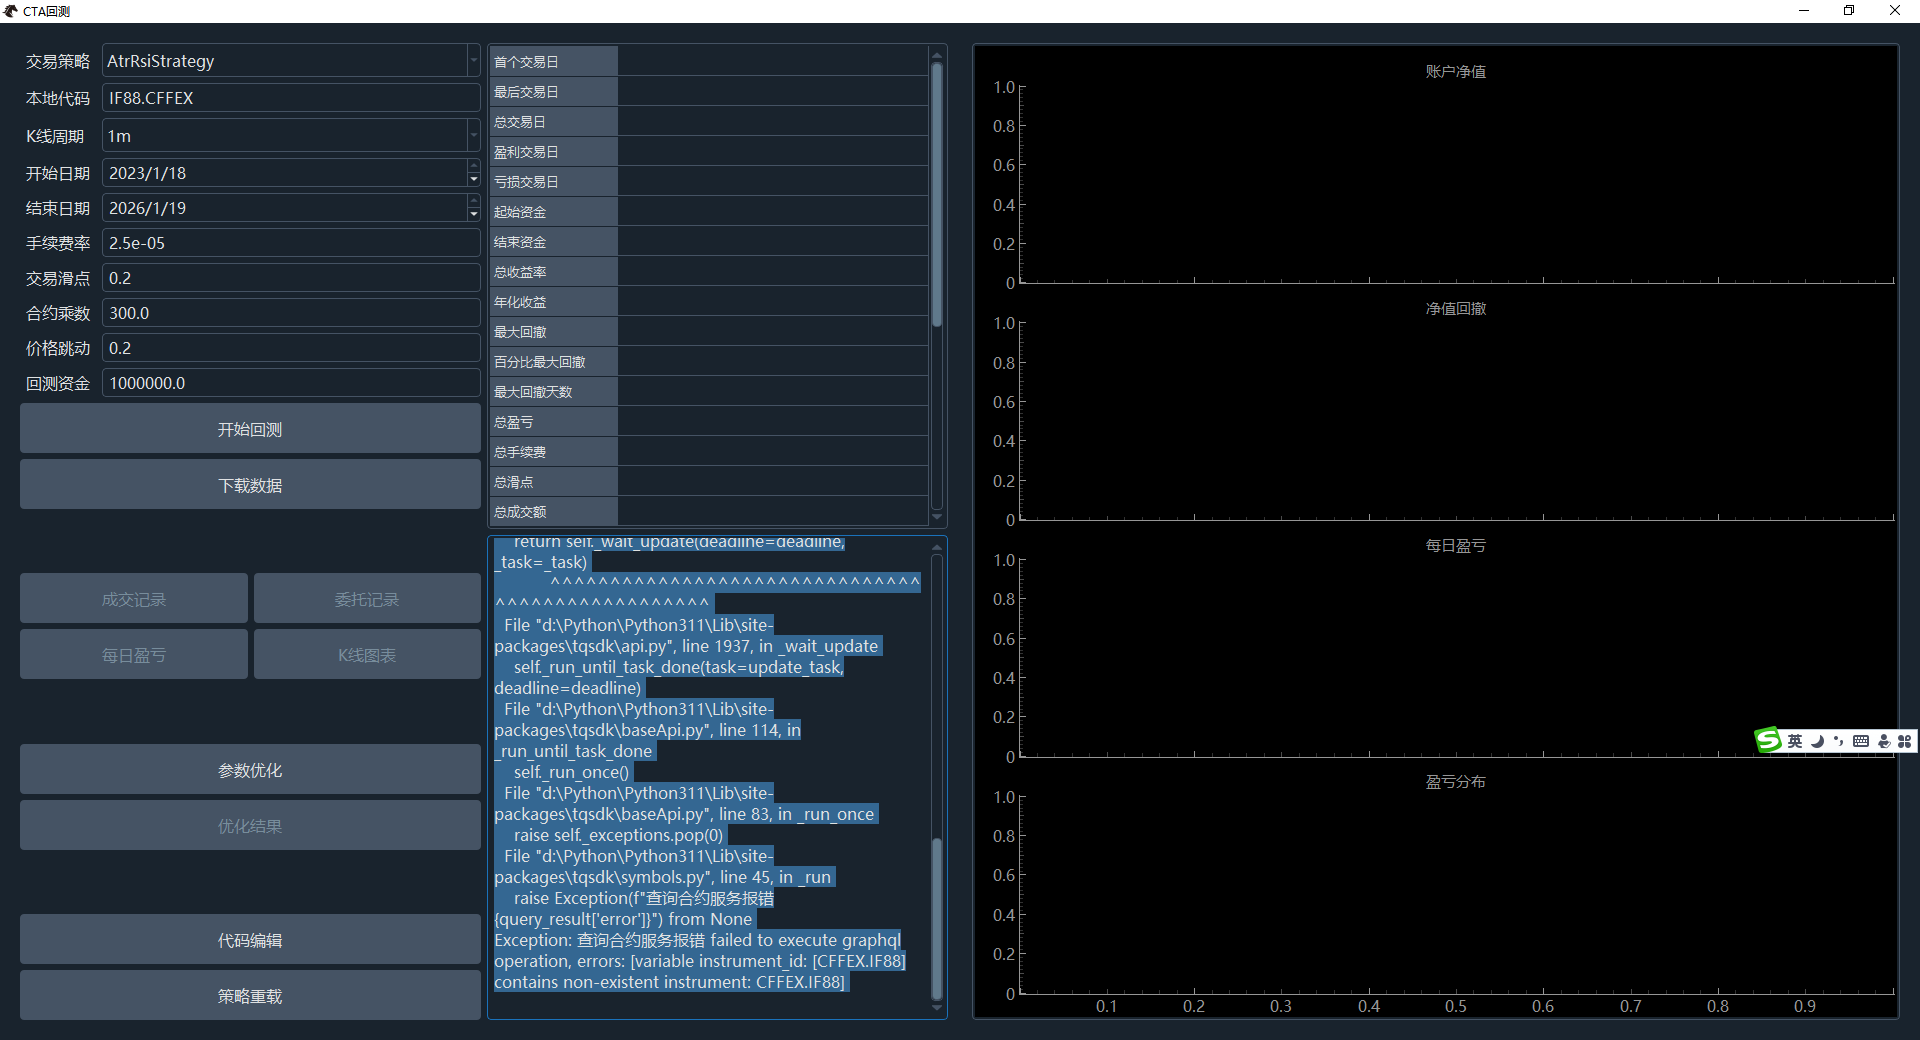Expand the 交易策略 AtrRsiStrategy dropdown
1920x1040 pixels.
point(473,61)
